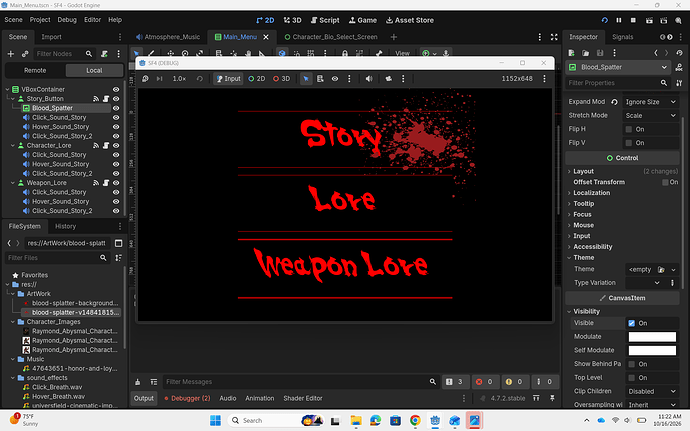Hide the VBoxContainer node
690x431 pixels.
tap(116, 89)
